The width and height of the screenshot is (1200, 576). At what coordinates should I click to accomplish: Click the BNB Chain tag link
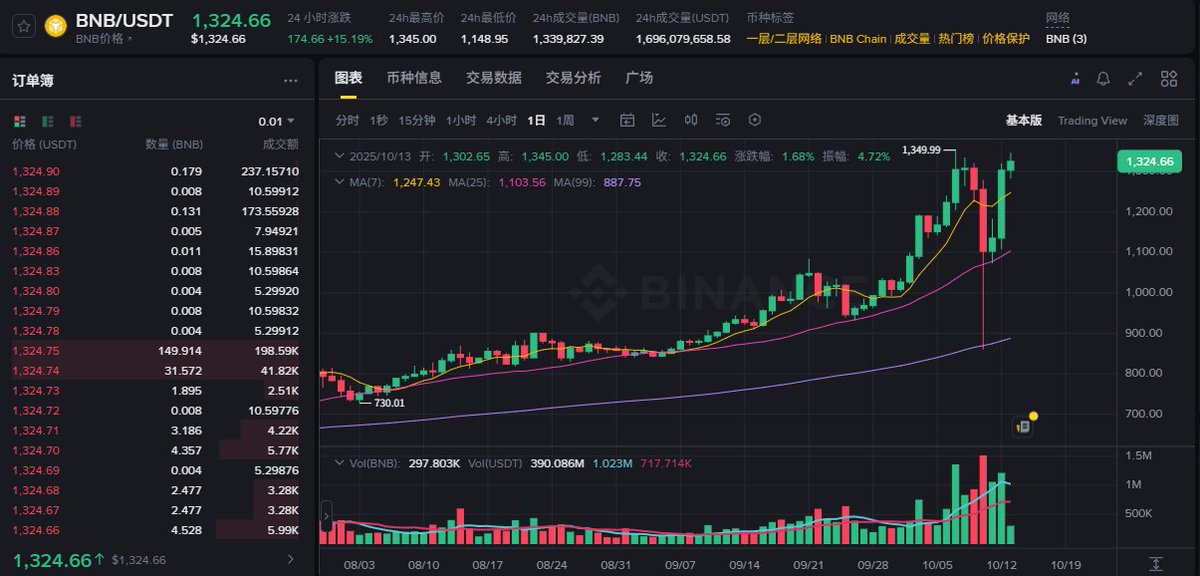tap(858, 39)
